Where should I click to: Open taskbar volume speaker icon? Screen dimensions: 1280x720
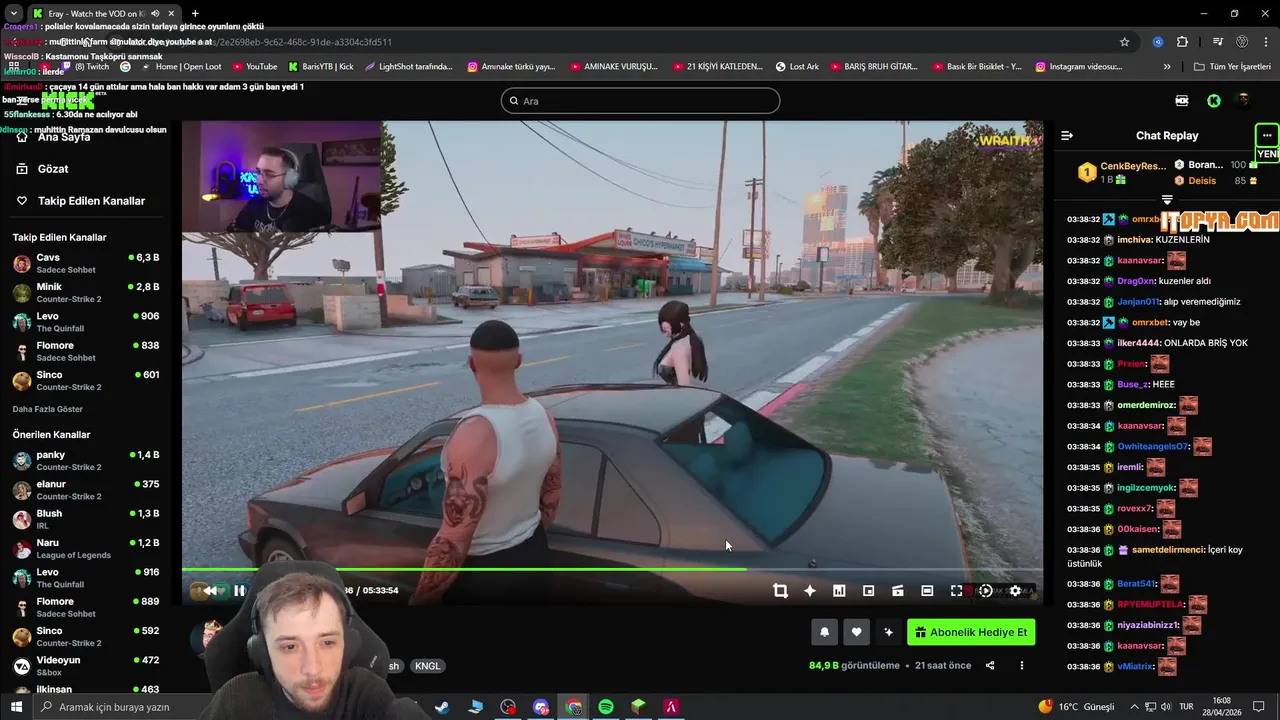[1165, 707]
